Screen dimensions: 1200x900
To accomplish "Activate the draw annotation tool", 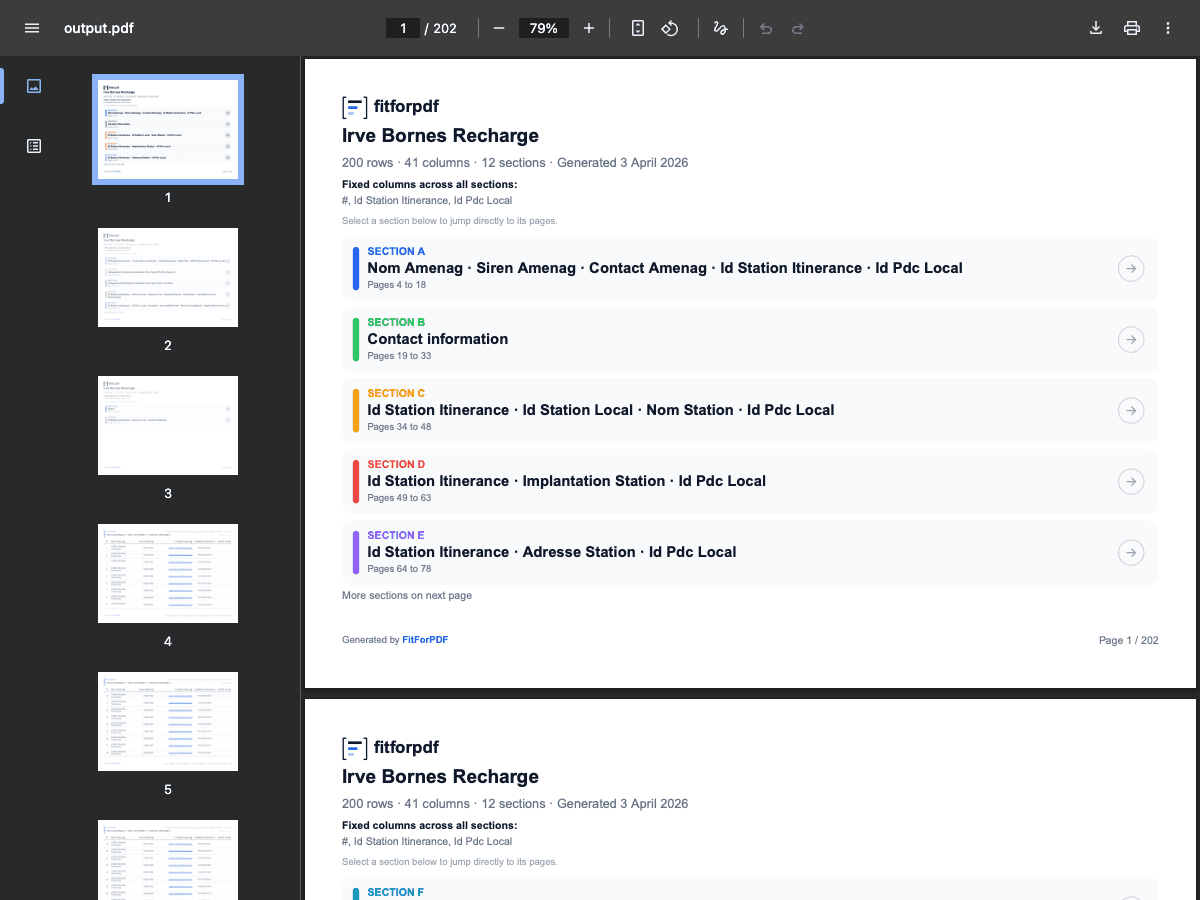I will 720,28.
